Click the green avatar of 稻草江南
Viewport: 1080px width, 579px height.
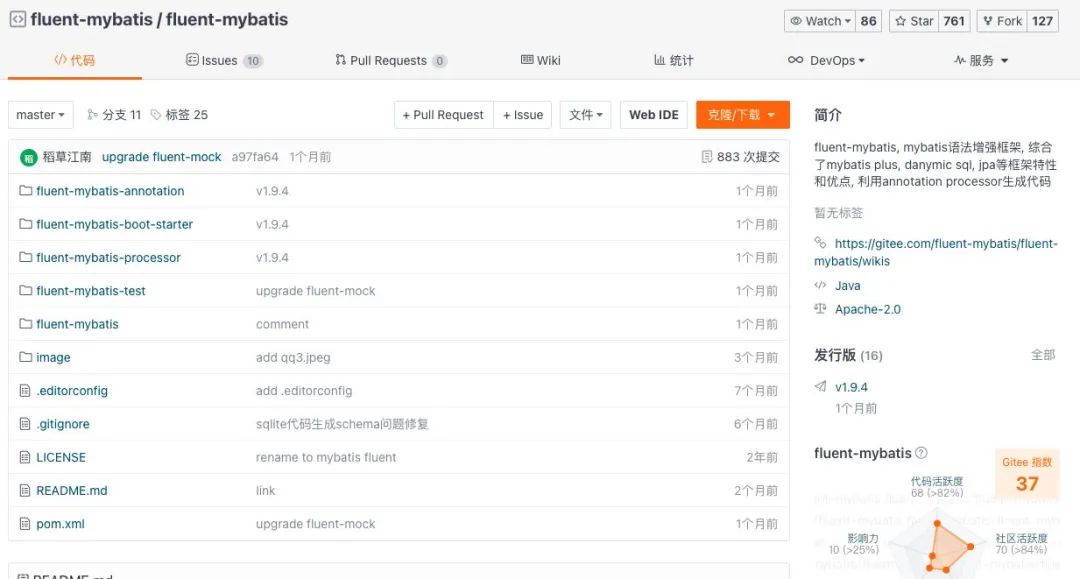pos(28,158)
